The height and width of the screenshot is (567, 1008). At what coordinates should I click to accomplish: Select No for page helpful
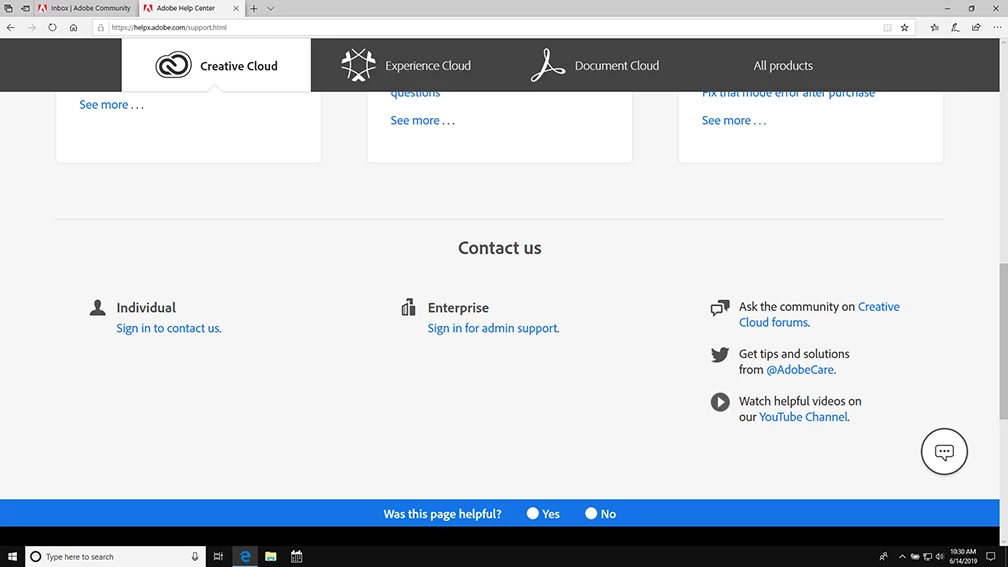591,513
